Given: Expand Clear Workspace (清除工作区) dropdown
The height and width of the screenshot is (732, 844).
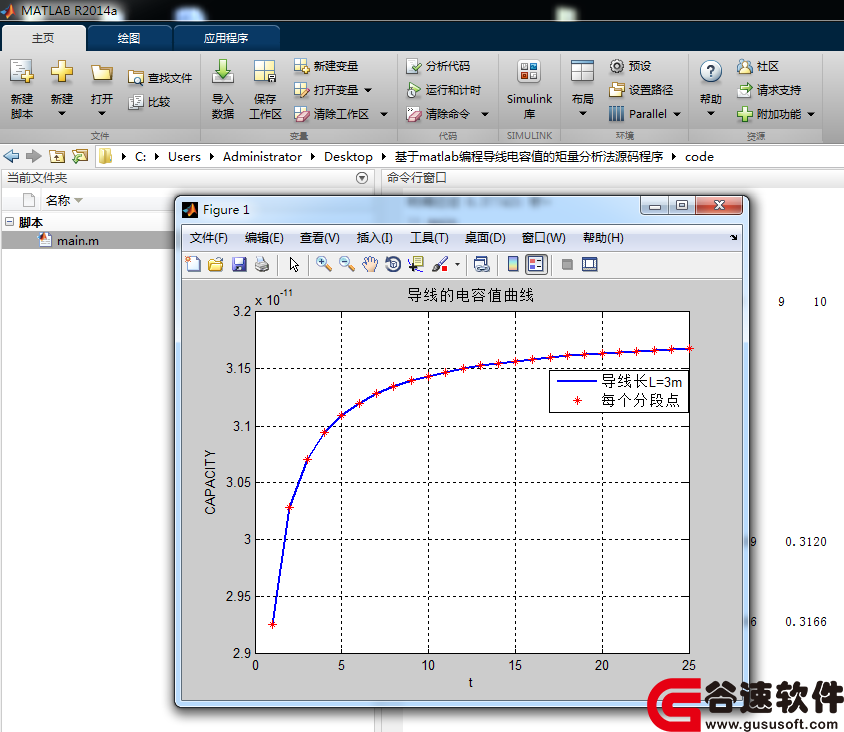Looking at the screenshot, I should 384,114.
